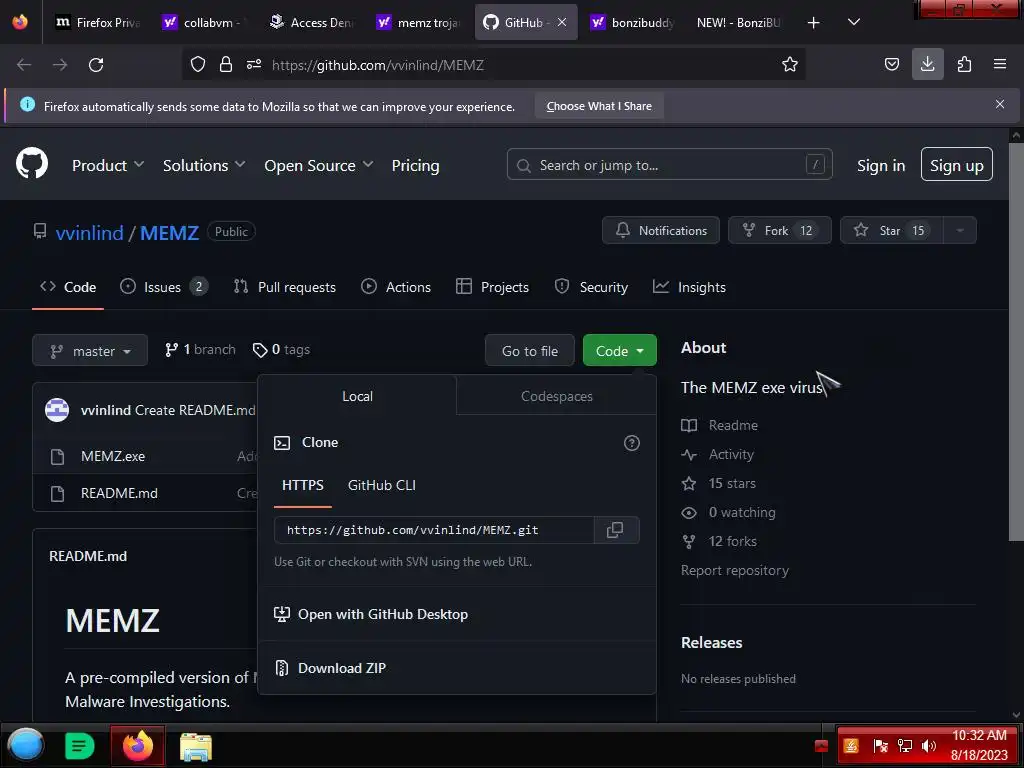This screenshot has height=768, width=1024.
Task: Click the vvinlind avatar in commit row
Action: tap(57, 410)
